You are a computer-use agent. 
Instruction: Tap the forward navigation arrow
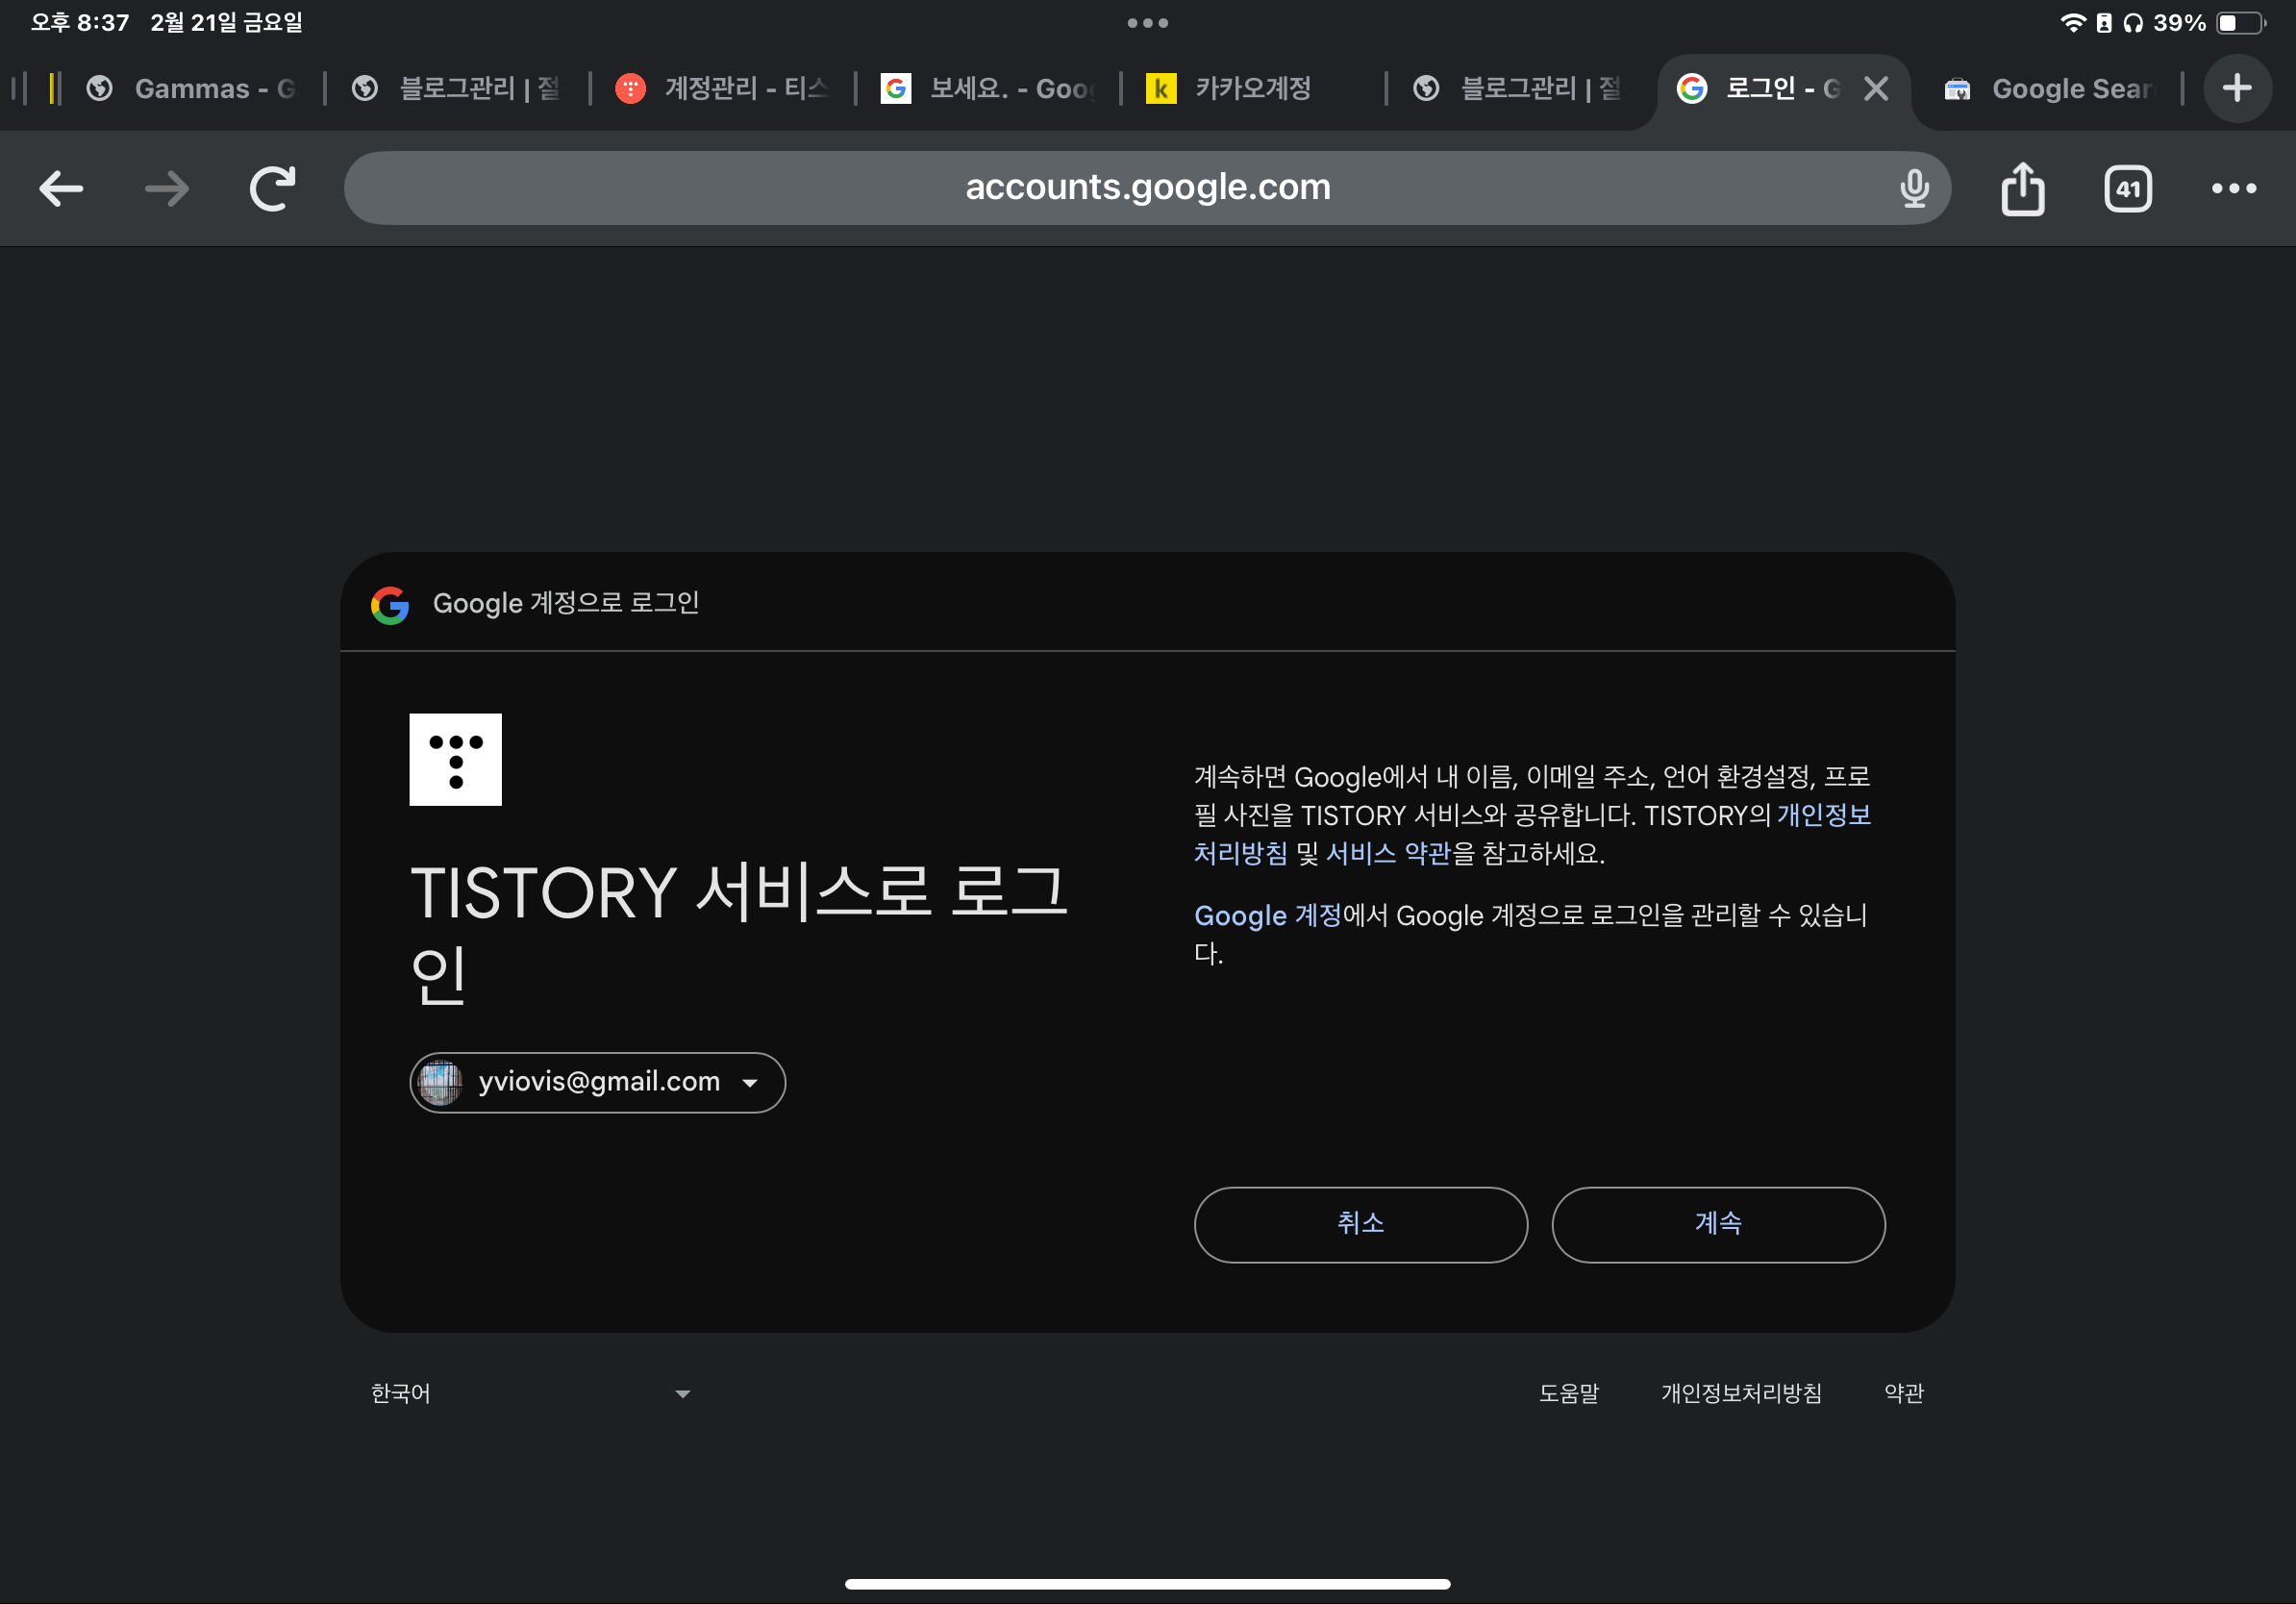167,188
